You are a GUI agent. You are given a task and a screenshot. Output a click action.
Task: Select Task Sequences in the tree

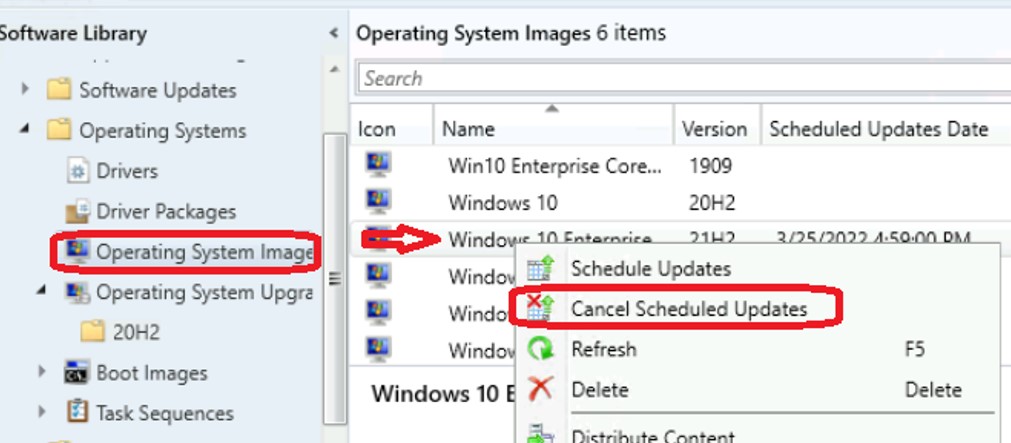164,413
